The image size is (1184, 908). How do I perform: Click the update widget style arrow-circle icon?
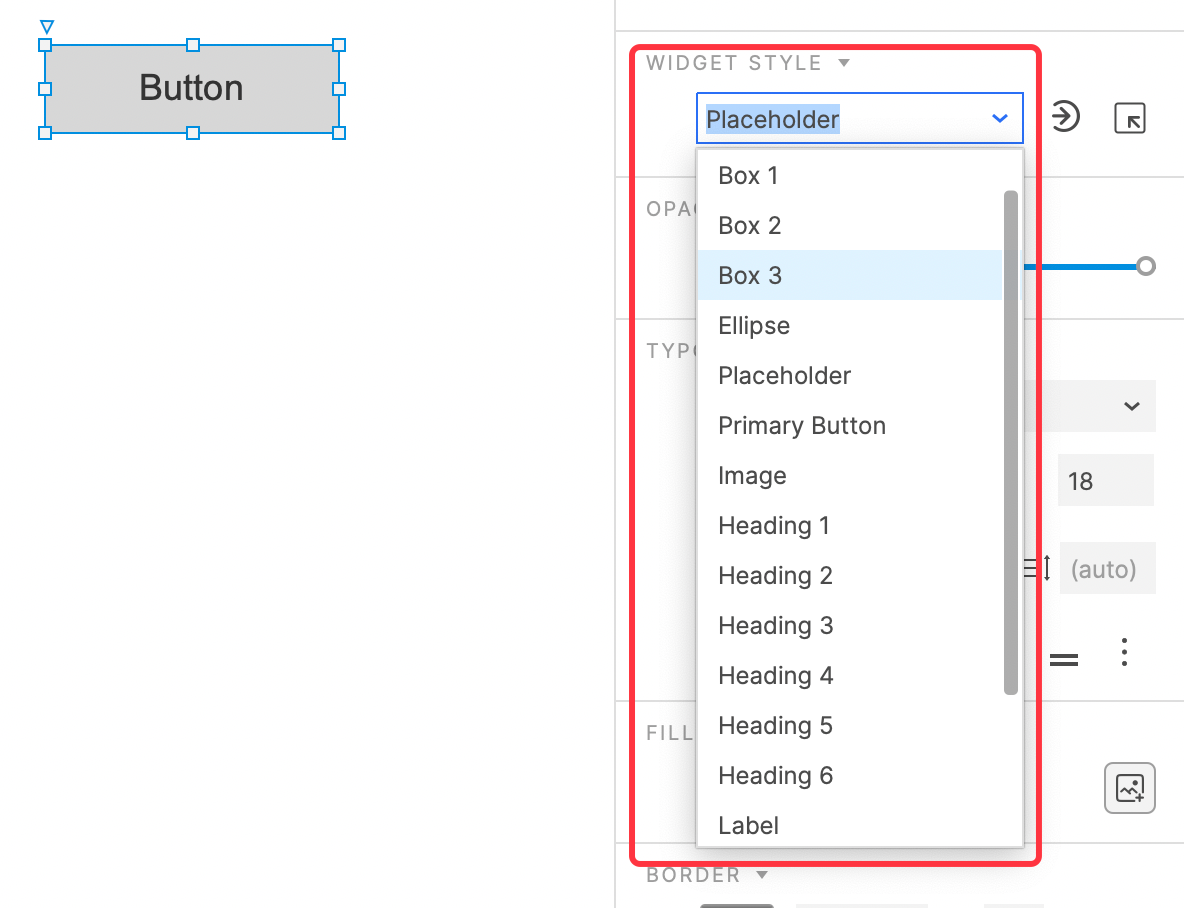click(1065, 117)
